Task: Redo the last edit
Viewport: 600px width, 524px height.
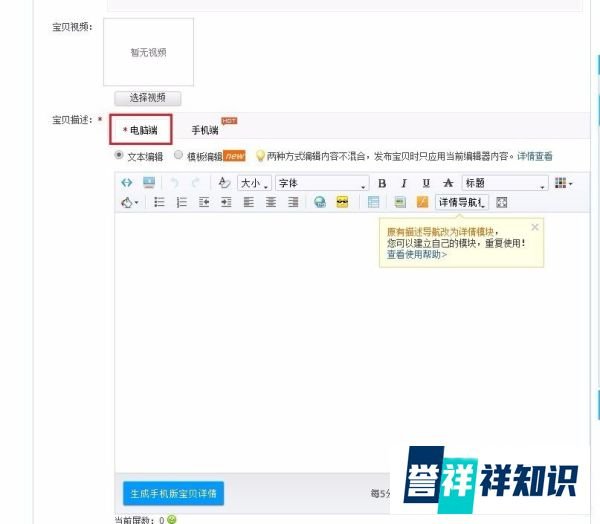Action: point(196,183)
